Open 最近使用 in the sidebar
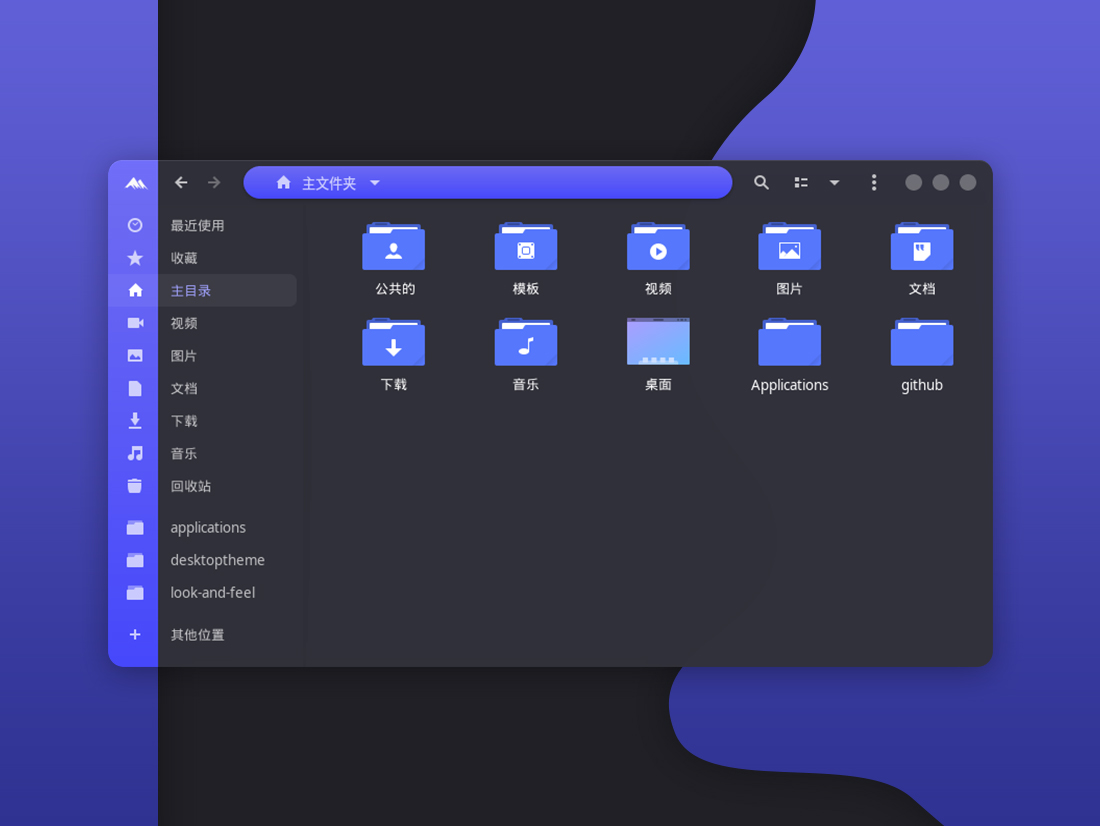The image size is (1100, 826). tap(197, 225)
